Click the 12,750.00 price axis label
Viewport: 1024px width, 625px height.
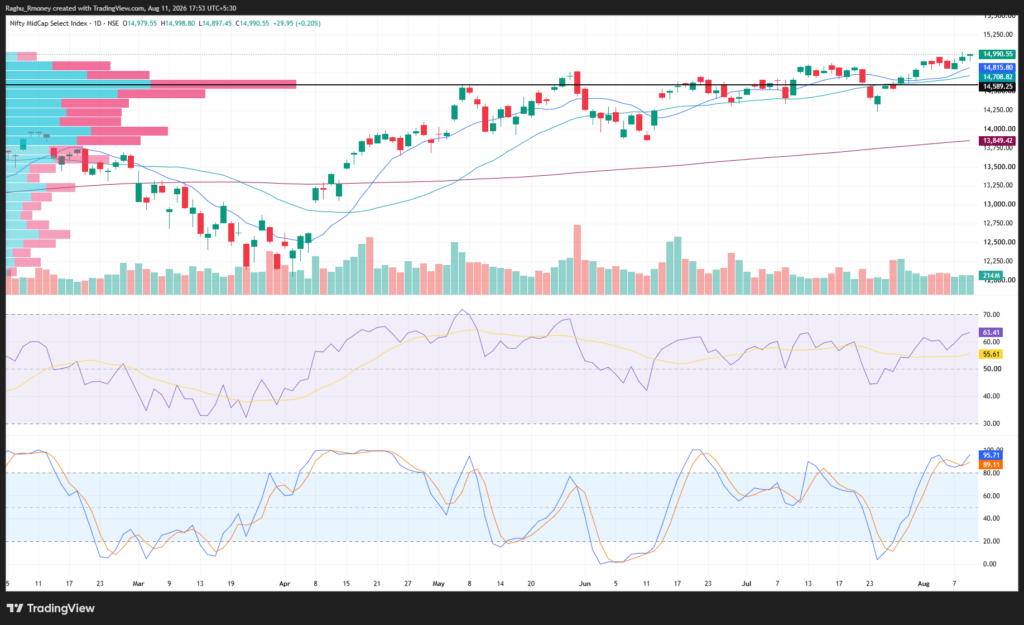tap(999, 223)
